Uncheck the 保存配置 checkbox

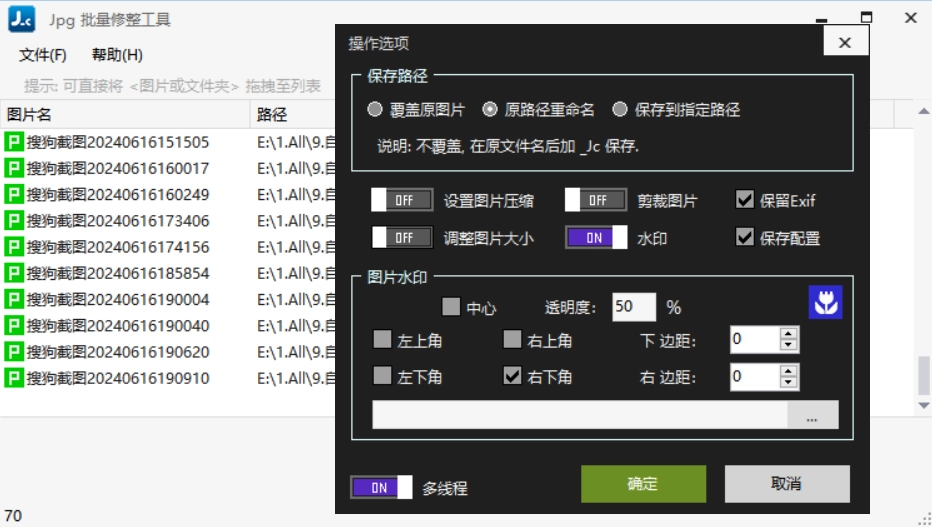click(745, 237)
